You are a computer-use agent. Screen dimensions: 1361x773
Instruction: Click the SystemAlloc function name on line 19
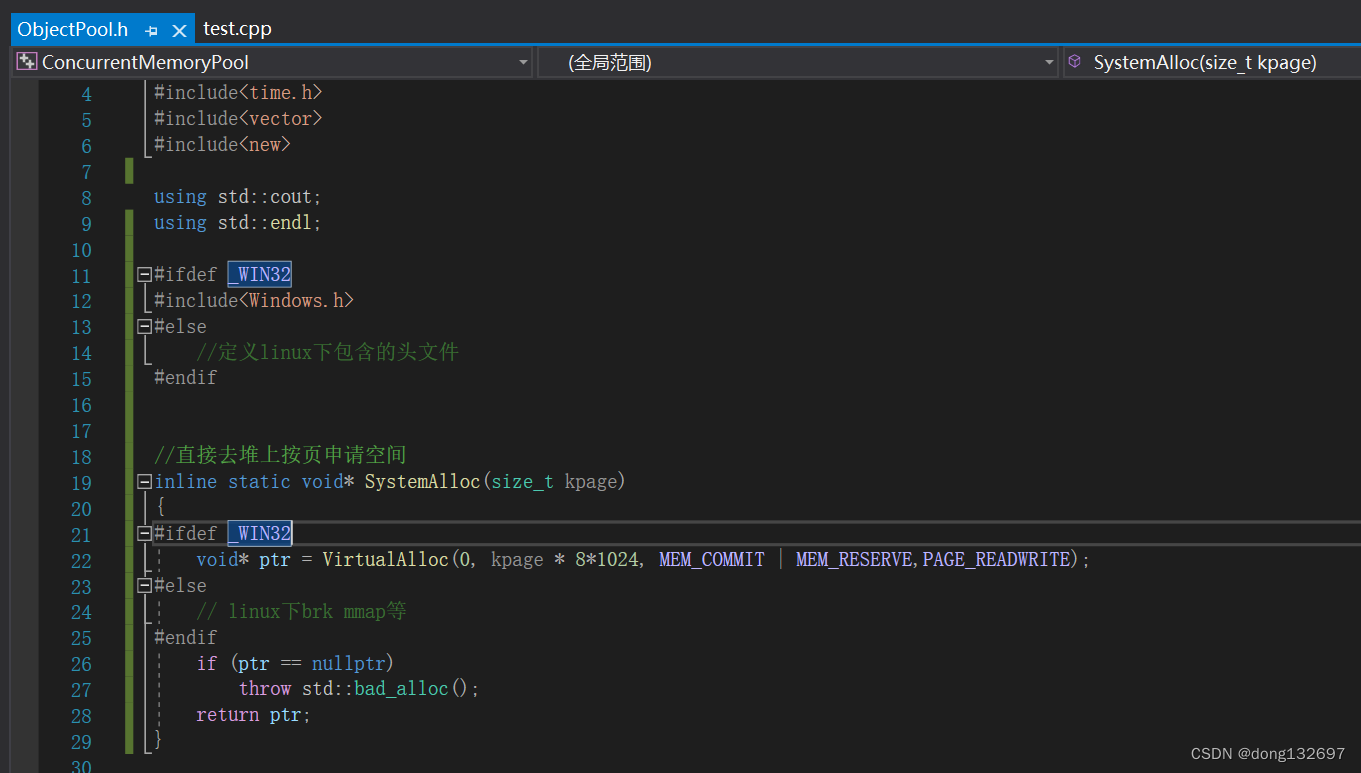[x=422, y=482]
